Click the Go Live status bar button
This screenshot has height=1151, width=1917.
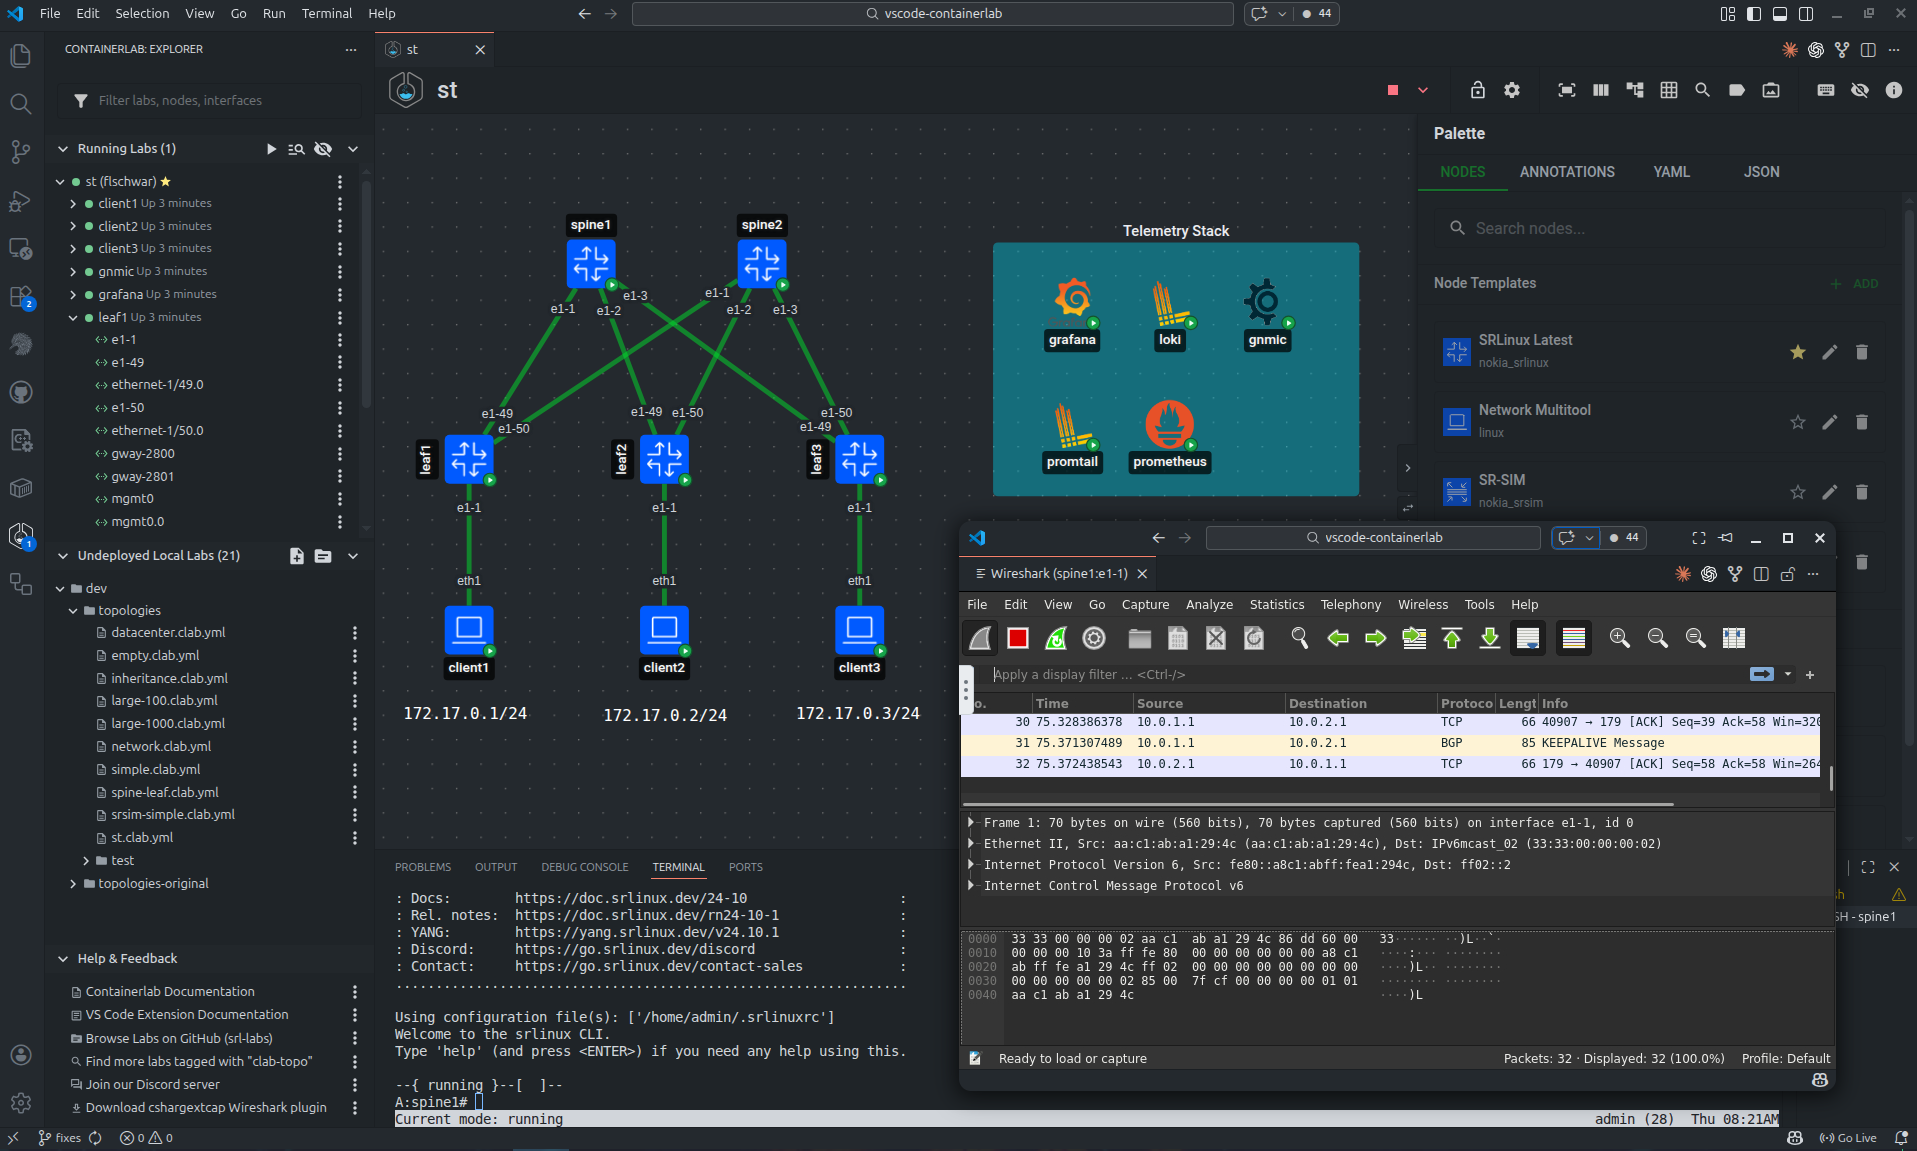[1848, 1139]
